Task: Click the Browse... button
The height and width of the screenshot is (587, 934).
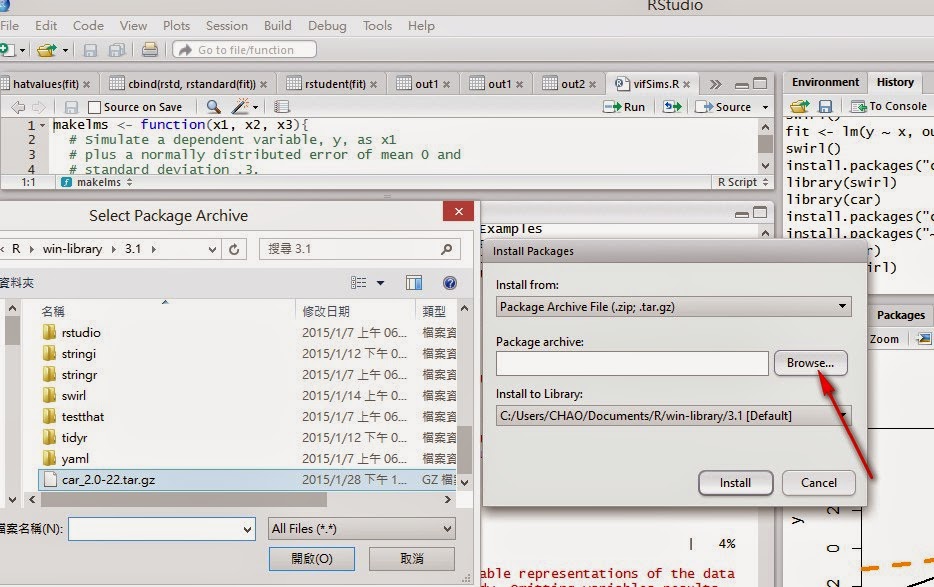Action: coord(810,363)
